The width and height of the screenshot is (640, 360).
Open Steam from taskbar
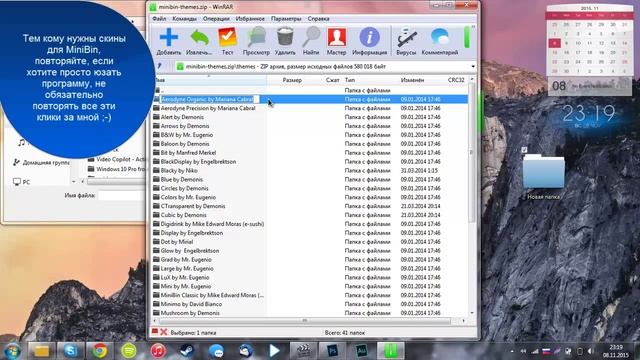[187, 351]
